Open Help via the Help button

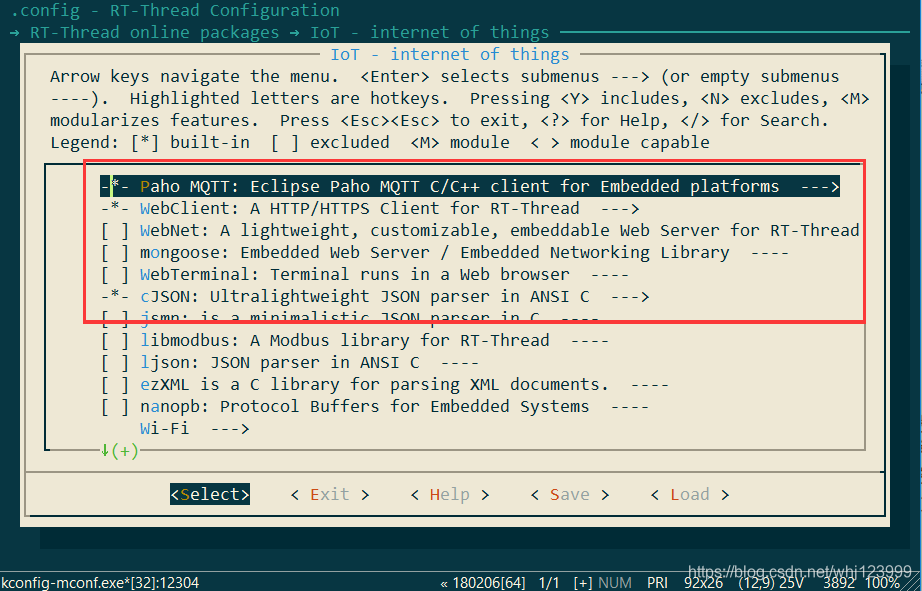pyautogui.click(x=450, y=495)
